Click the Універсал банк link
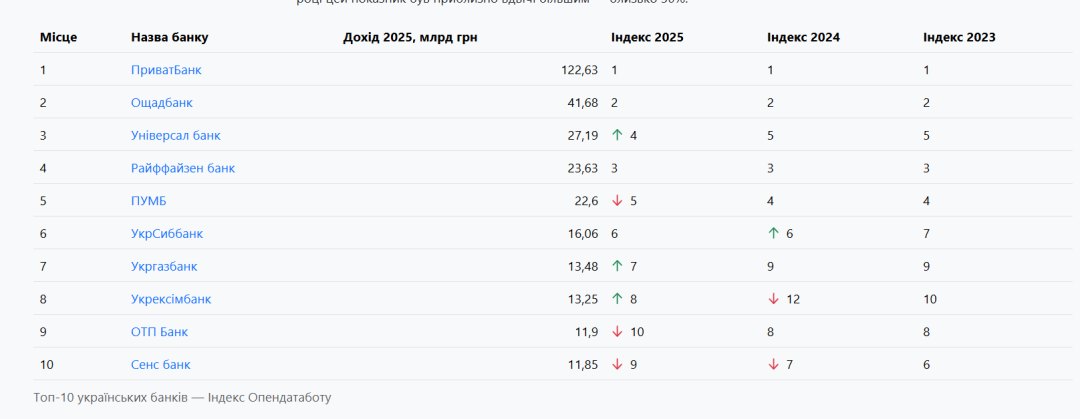 click(x=176, y=135)
